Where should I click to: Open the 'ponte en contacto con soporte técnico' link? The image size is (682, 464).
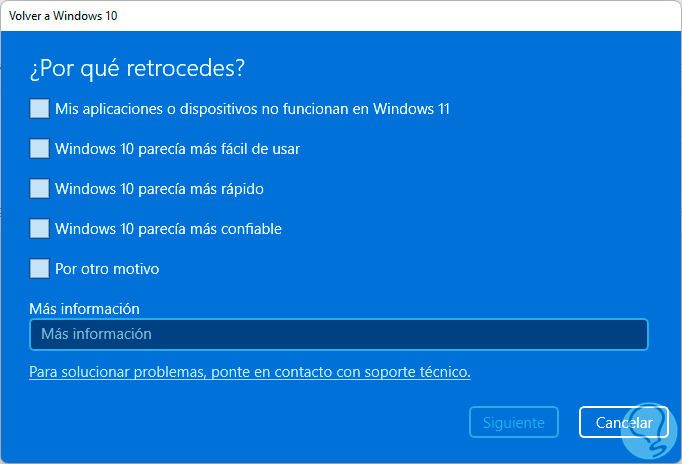point(249,372)
